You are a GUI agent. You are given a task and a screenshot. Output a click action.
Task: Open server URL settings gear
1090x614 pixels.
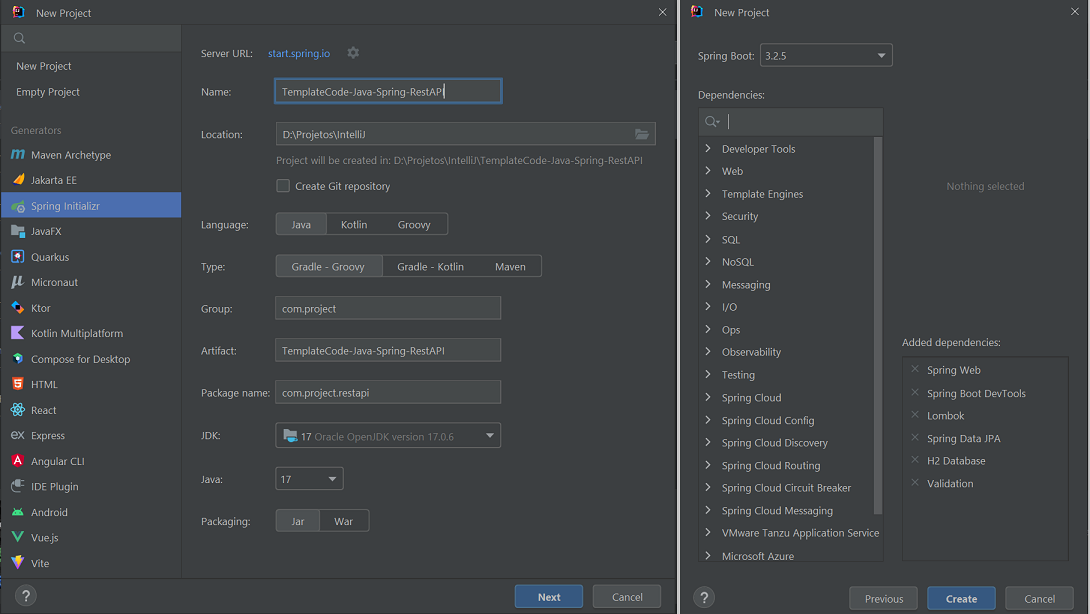(x=353, y=53)
